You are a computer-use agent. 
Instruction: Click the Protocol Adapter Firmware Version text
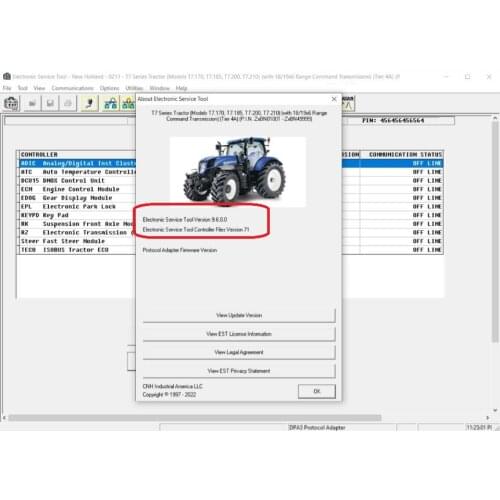pos(180,250)
